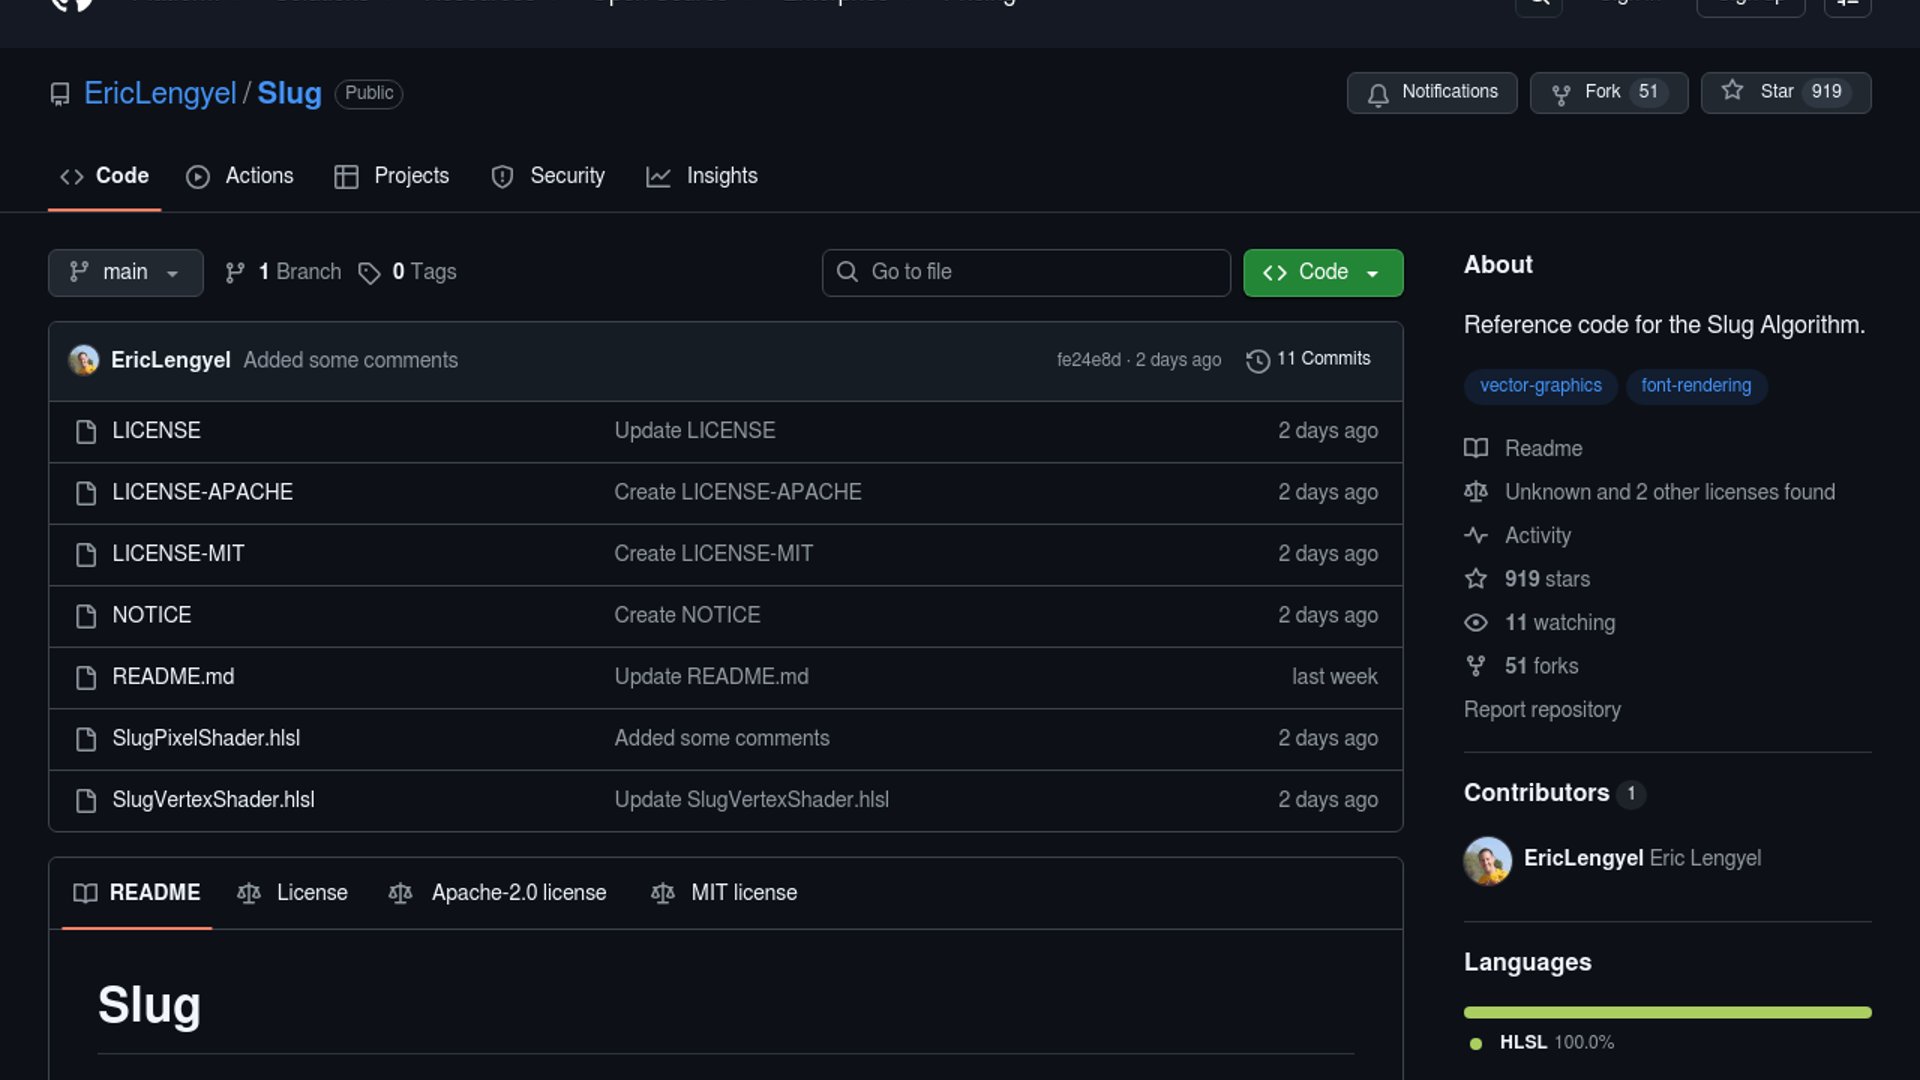Click the Fork icon button
1920x1080 pixels.
click(x=1560, y=93)
